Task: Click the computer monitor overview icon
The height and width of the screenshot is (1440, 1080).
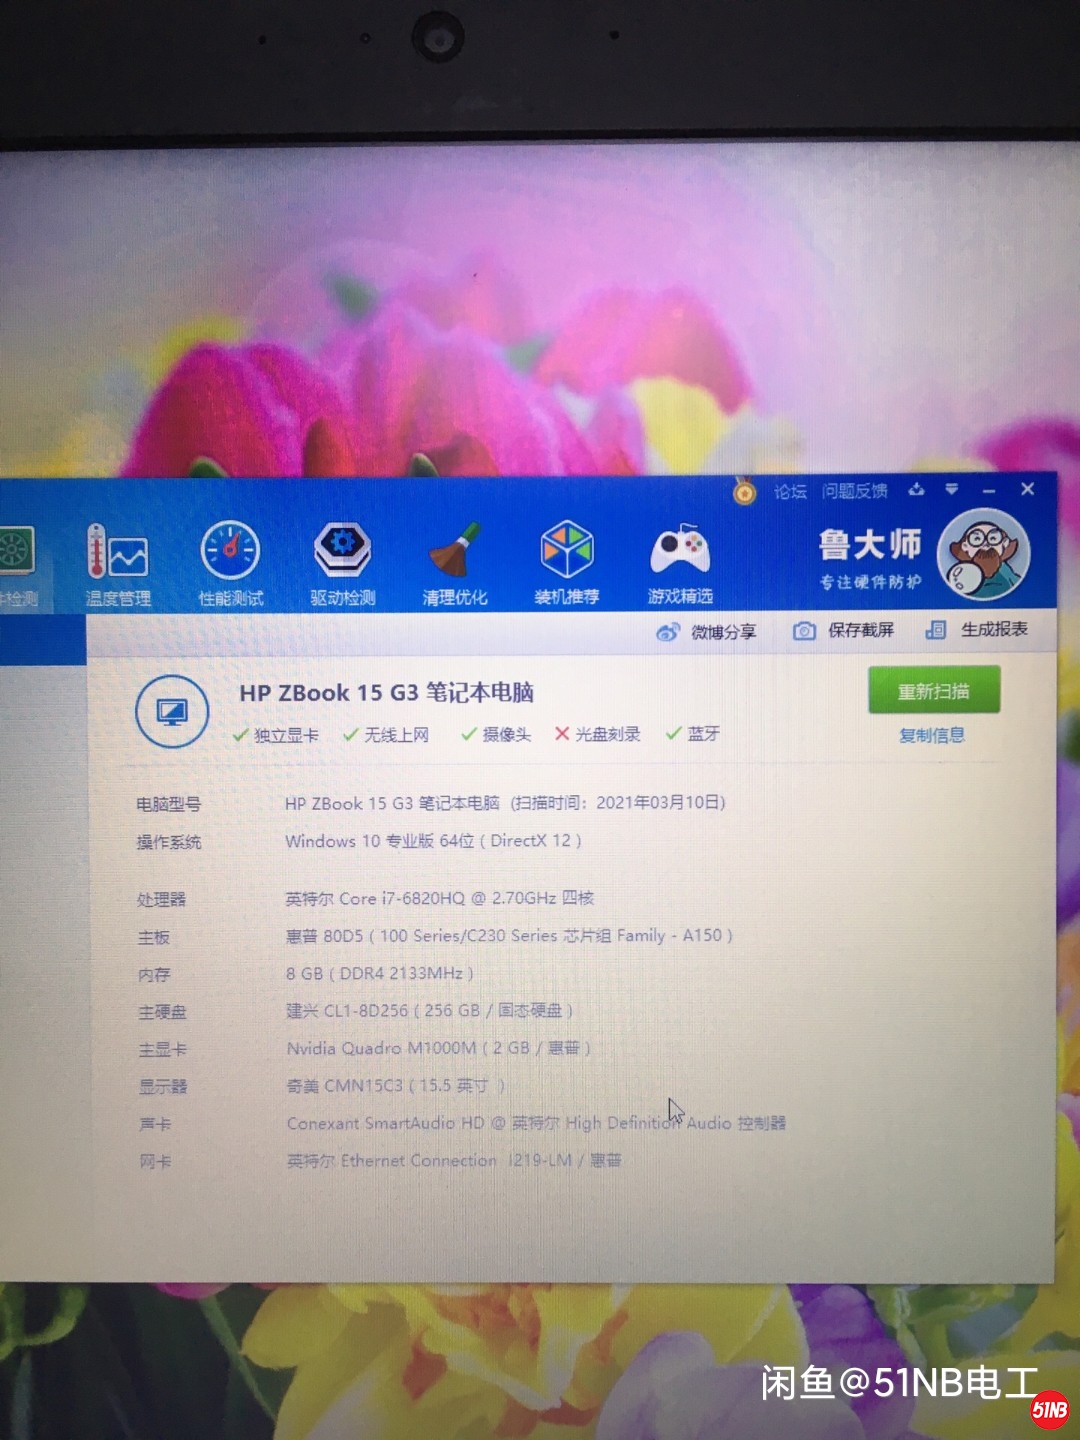Action: 172,712
